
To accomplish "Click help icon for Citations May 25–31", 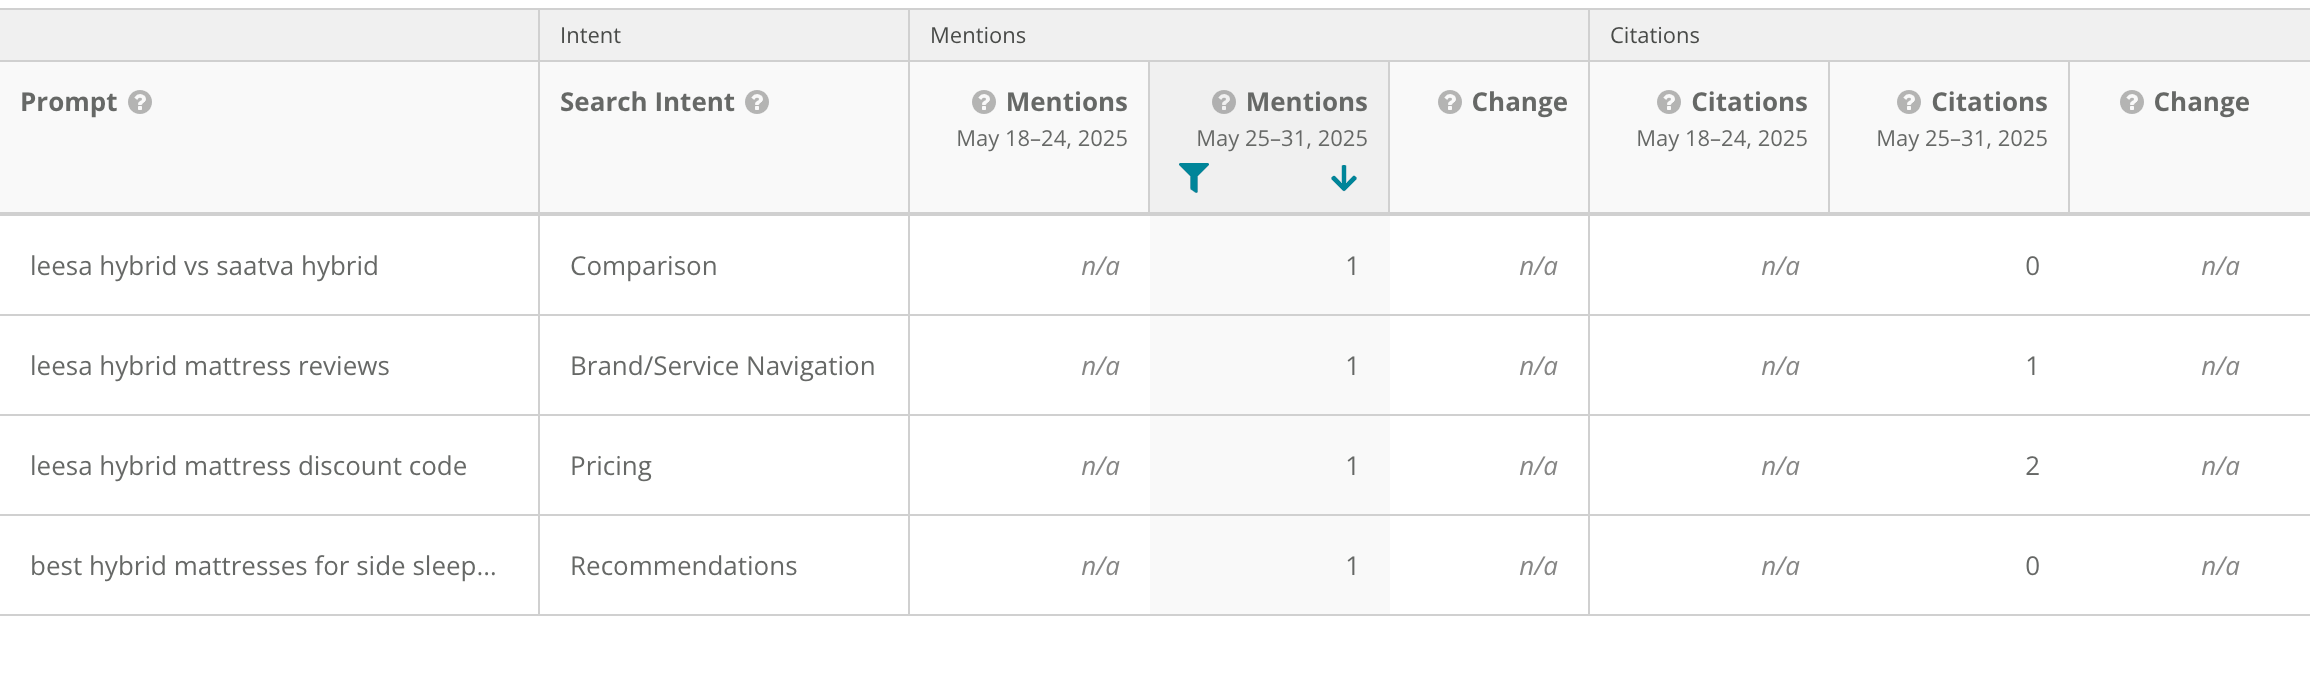I will pos(1909,102).
